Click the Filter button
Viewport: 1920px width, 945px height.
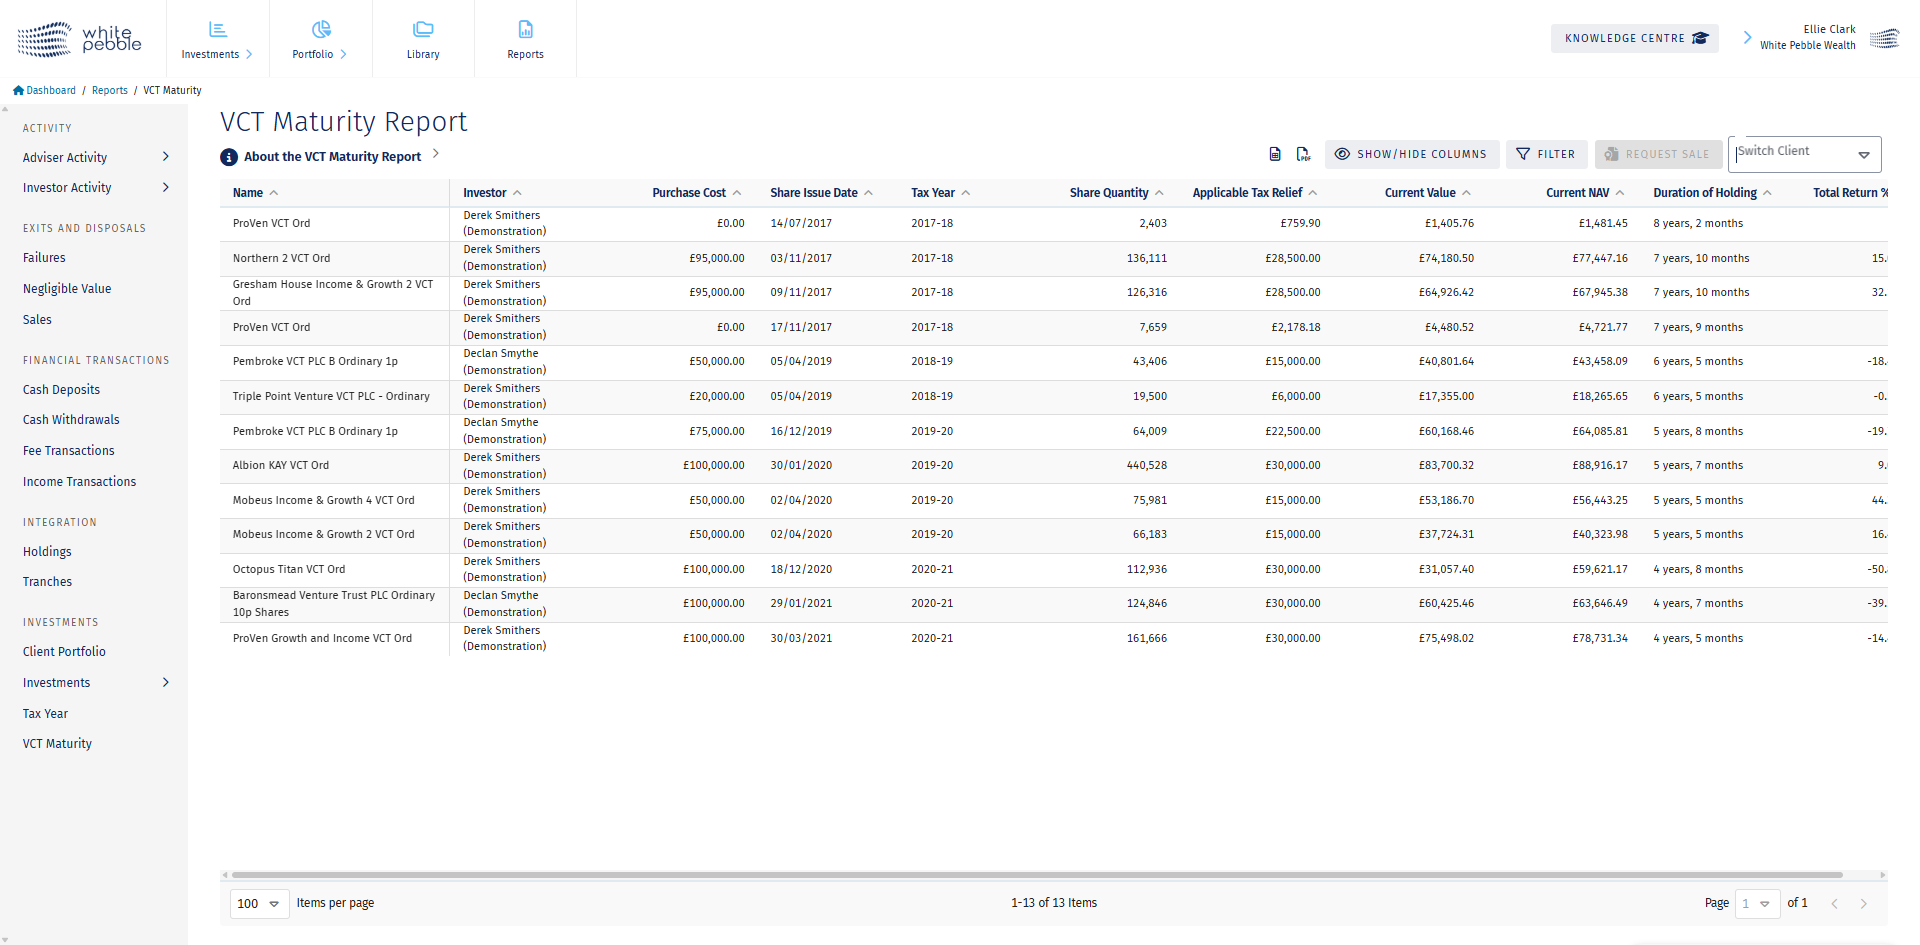click(1546, 154)
